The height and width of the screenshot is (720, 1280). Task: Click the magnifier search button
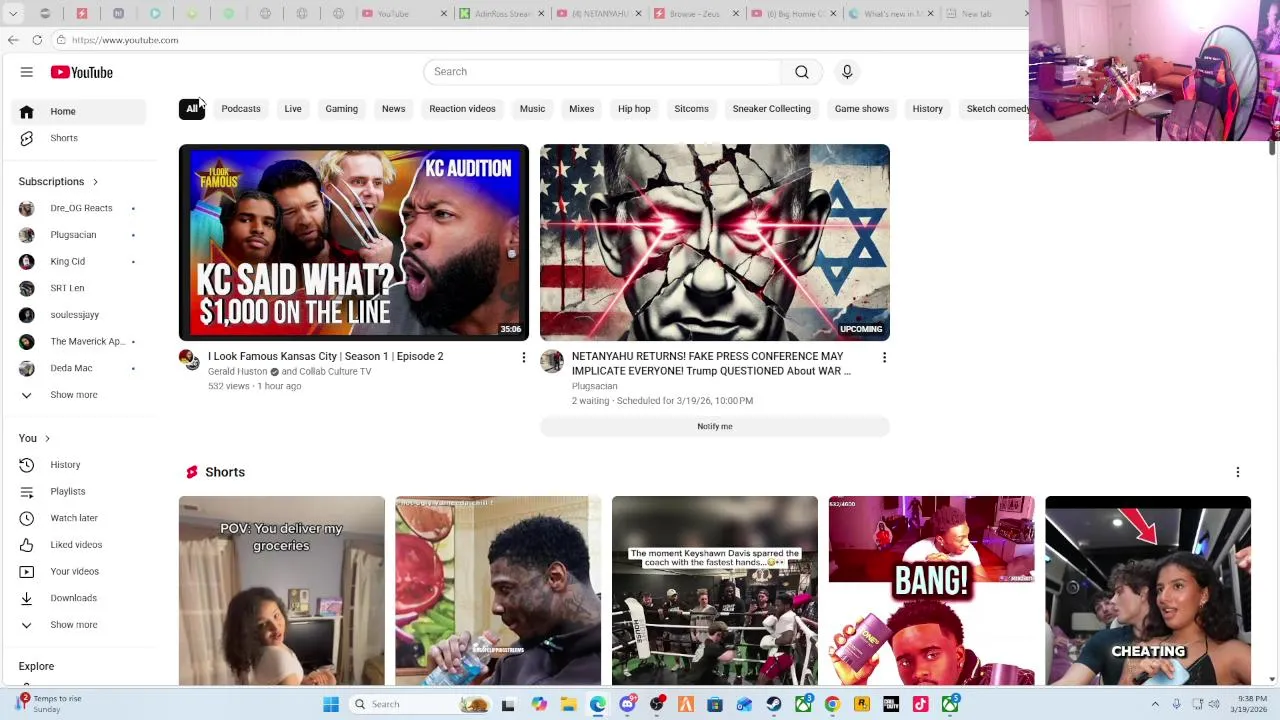[802, 72]
